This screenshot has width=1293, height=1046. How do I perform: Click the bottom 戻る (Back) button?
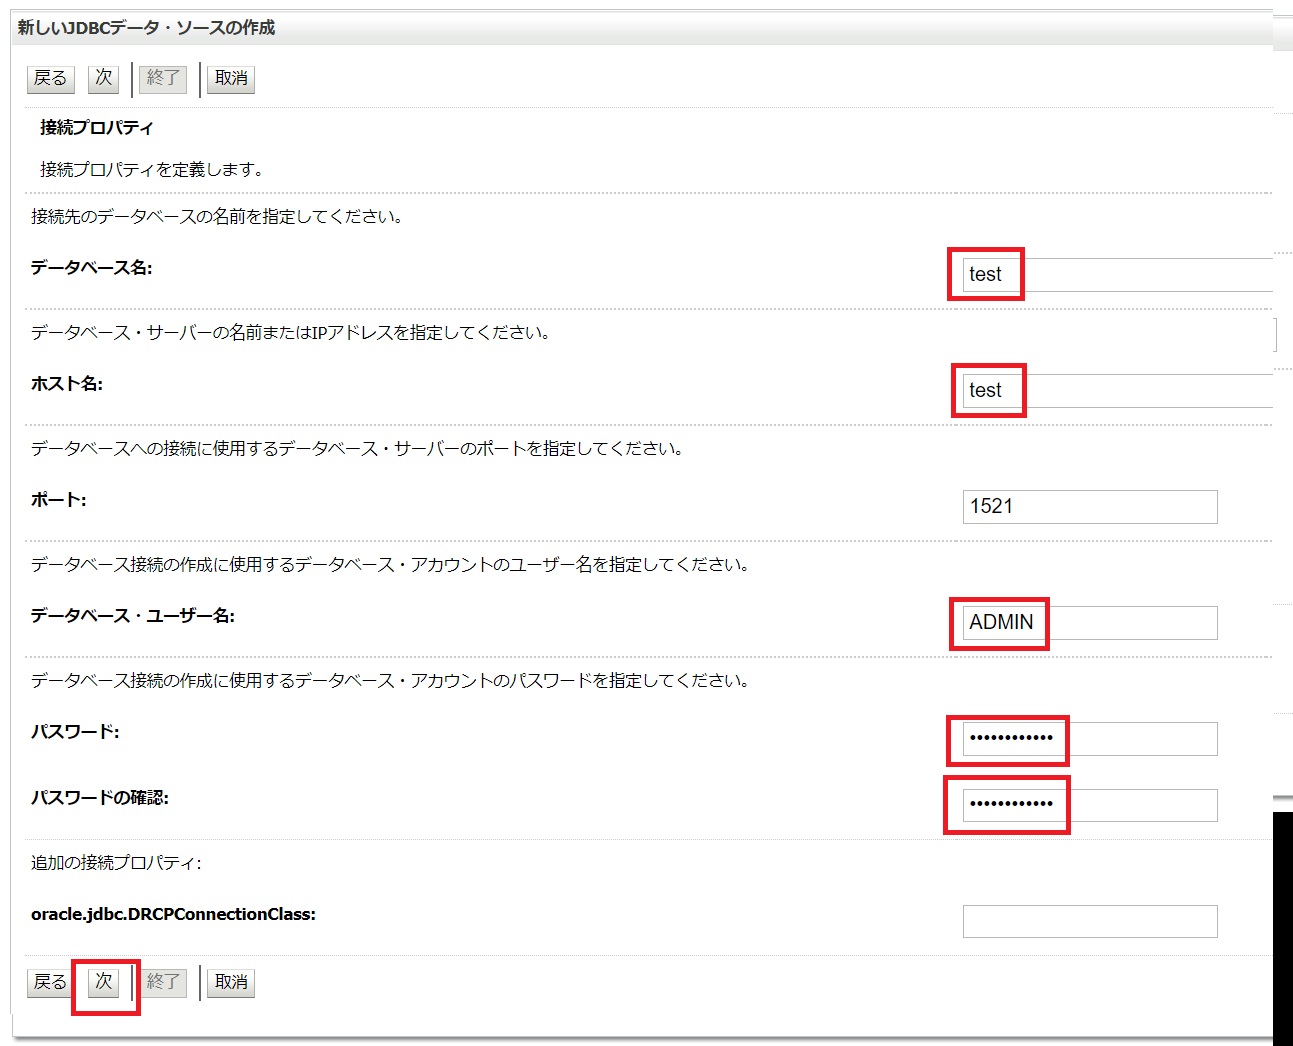tap(50, 982)
